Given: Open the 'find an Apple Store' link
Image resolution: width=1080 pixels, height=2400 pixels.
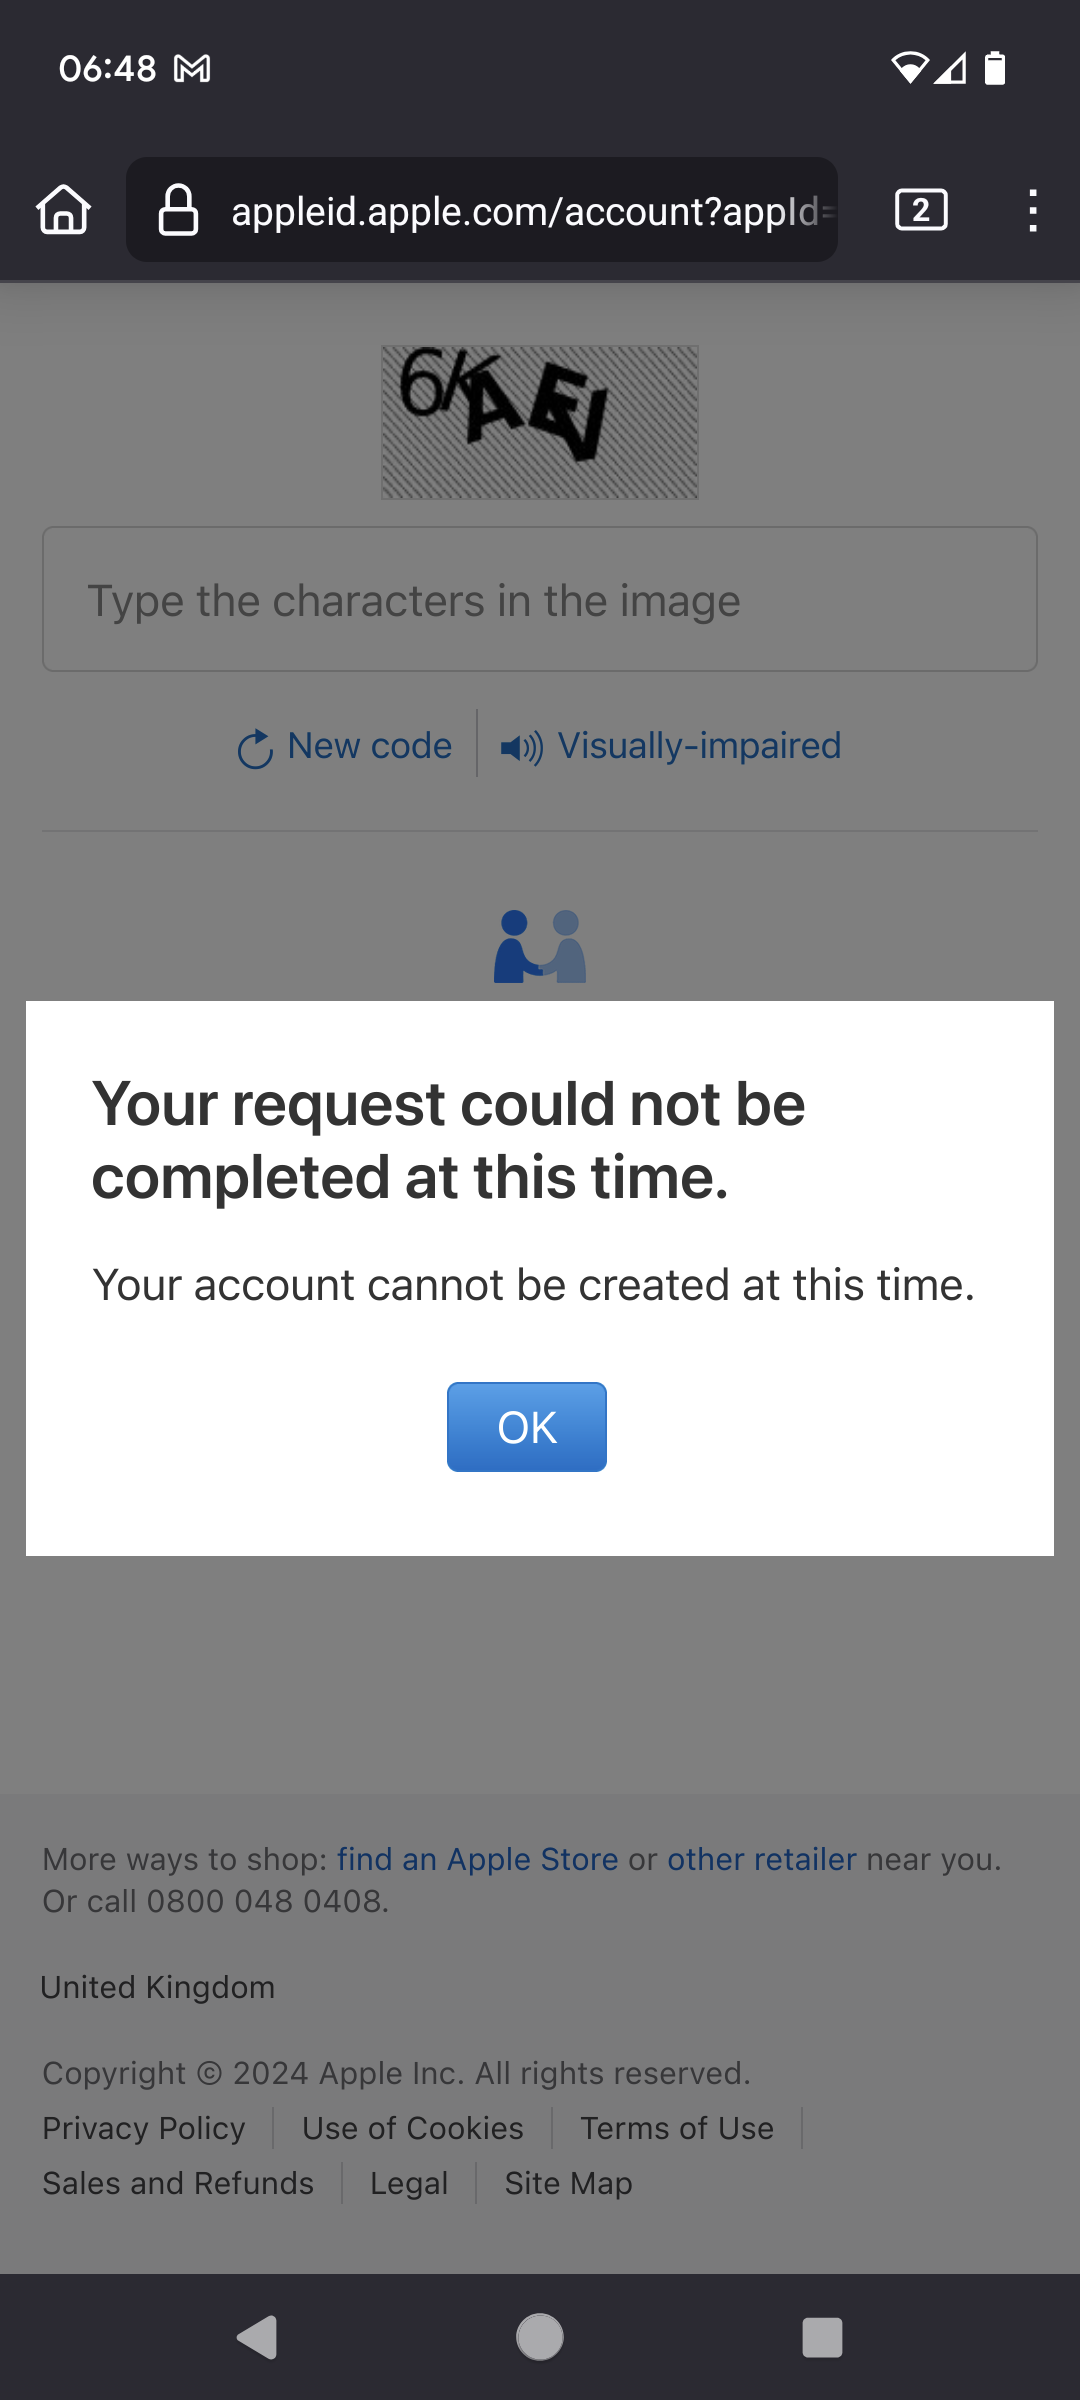Looking at the screenshot, I should point(478,1859).
